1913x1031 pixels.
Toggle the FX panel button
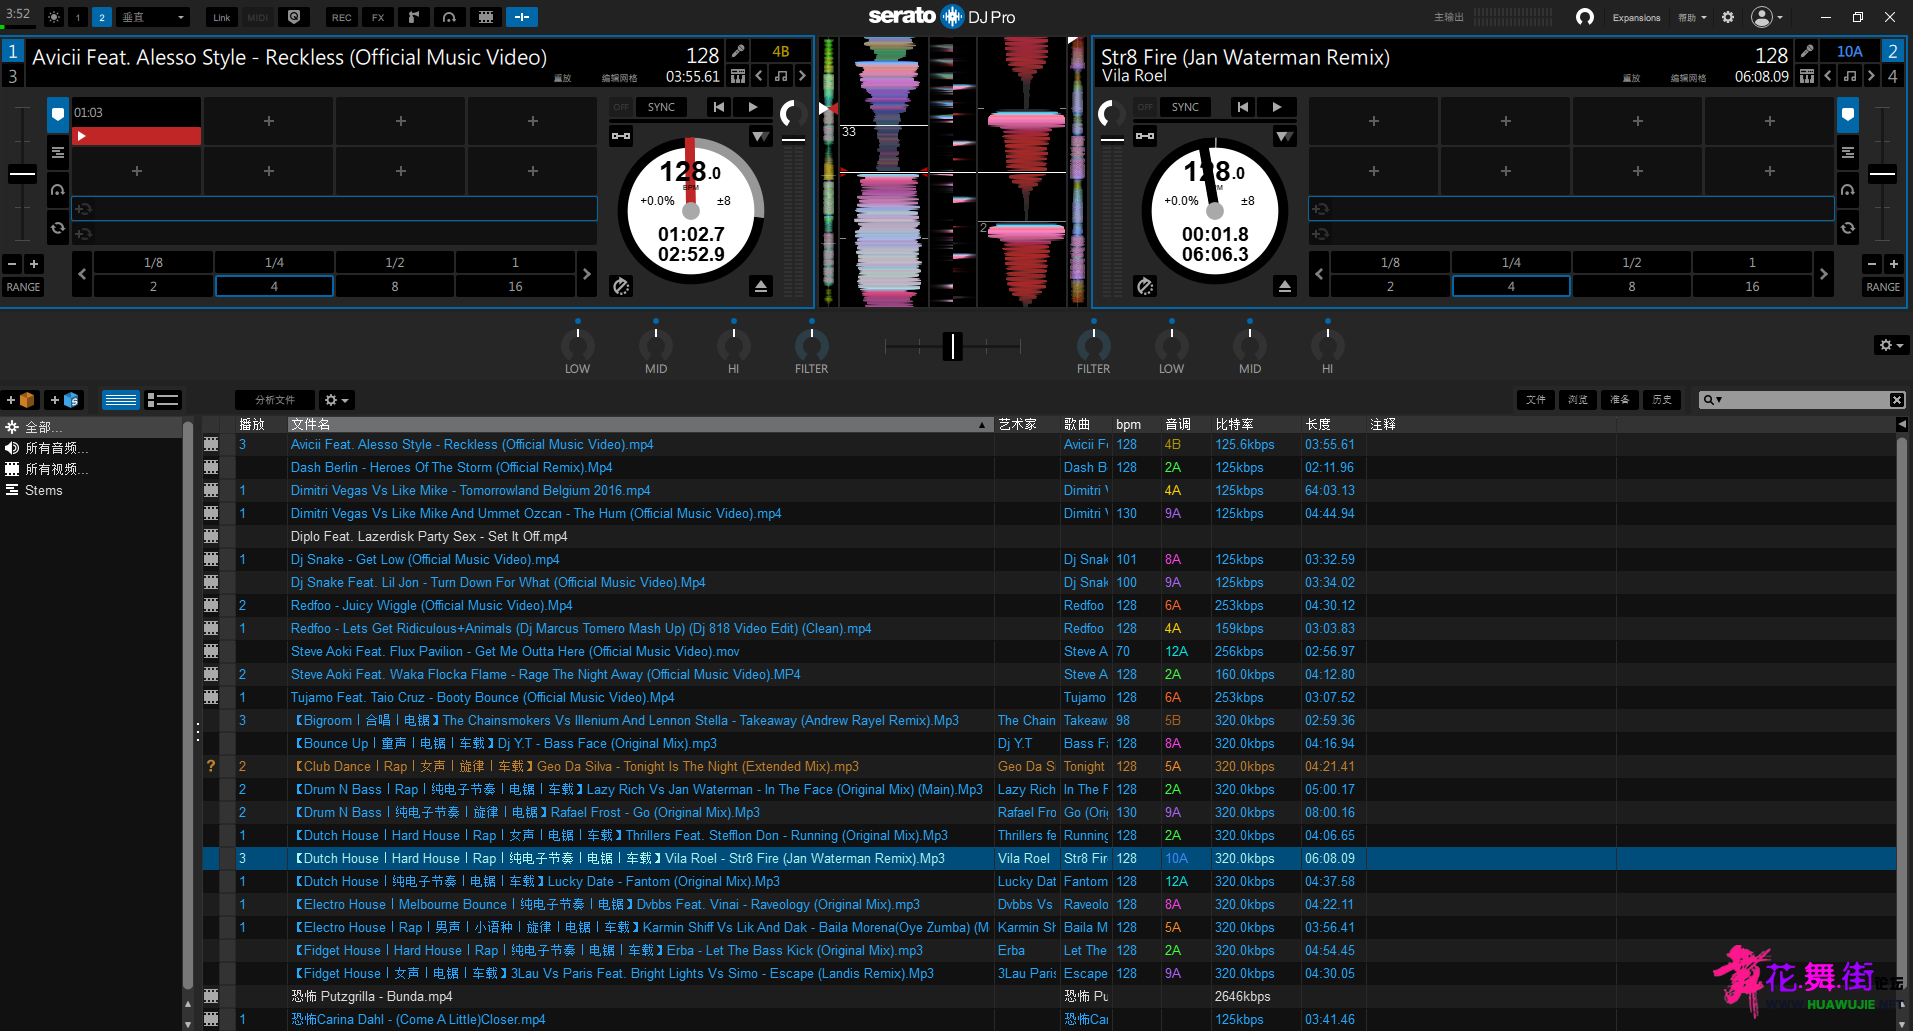[378, 17]
